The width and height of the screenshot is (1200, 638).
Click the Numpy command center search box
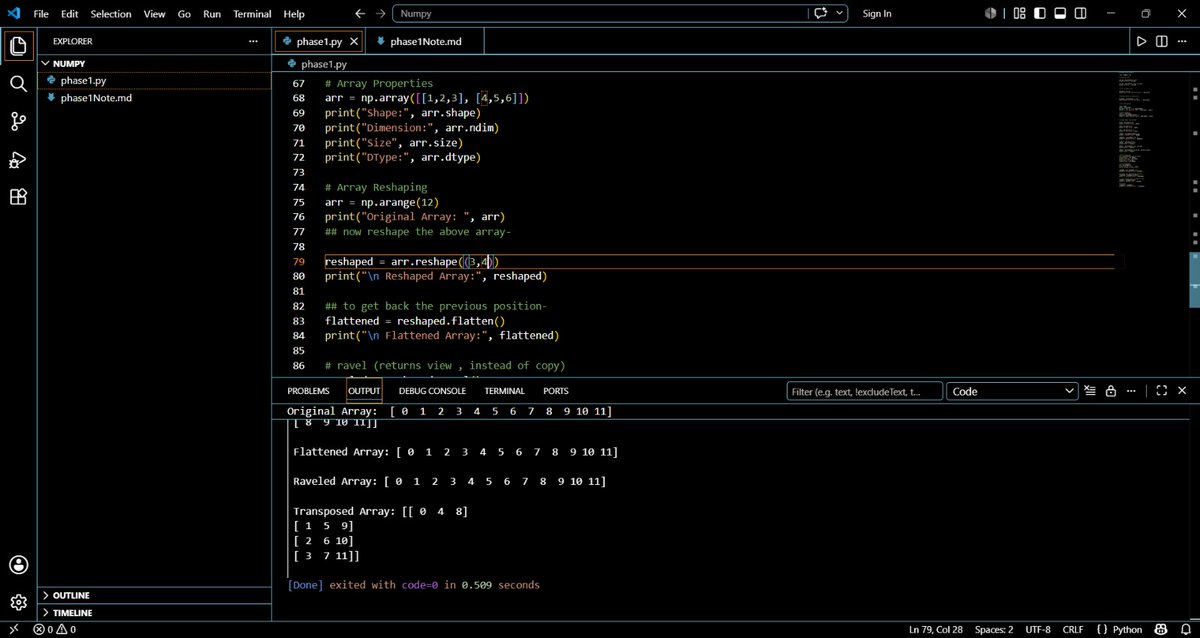point(599,14)
